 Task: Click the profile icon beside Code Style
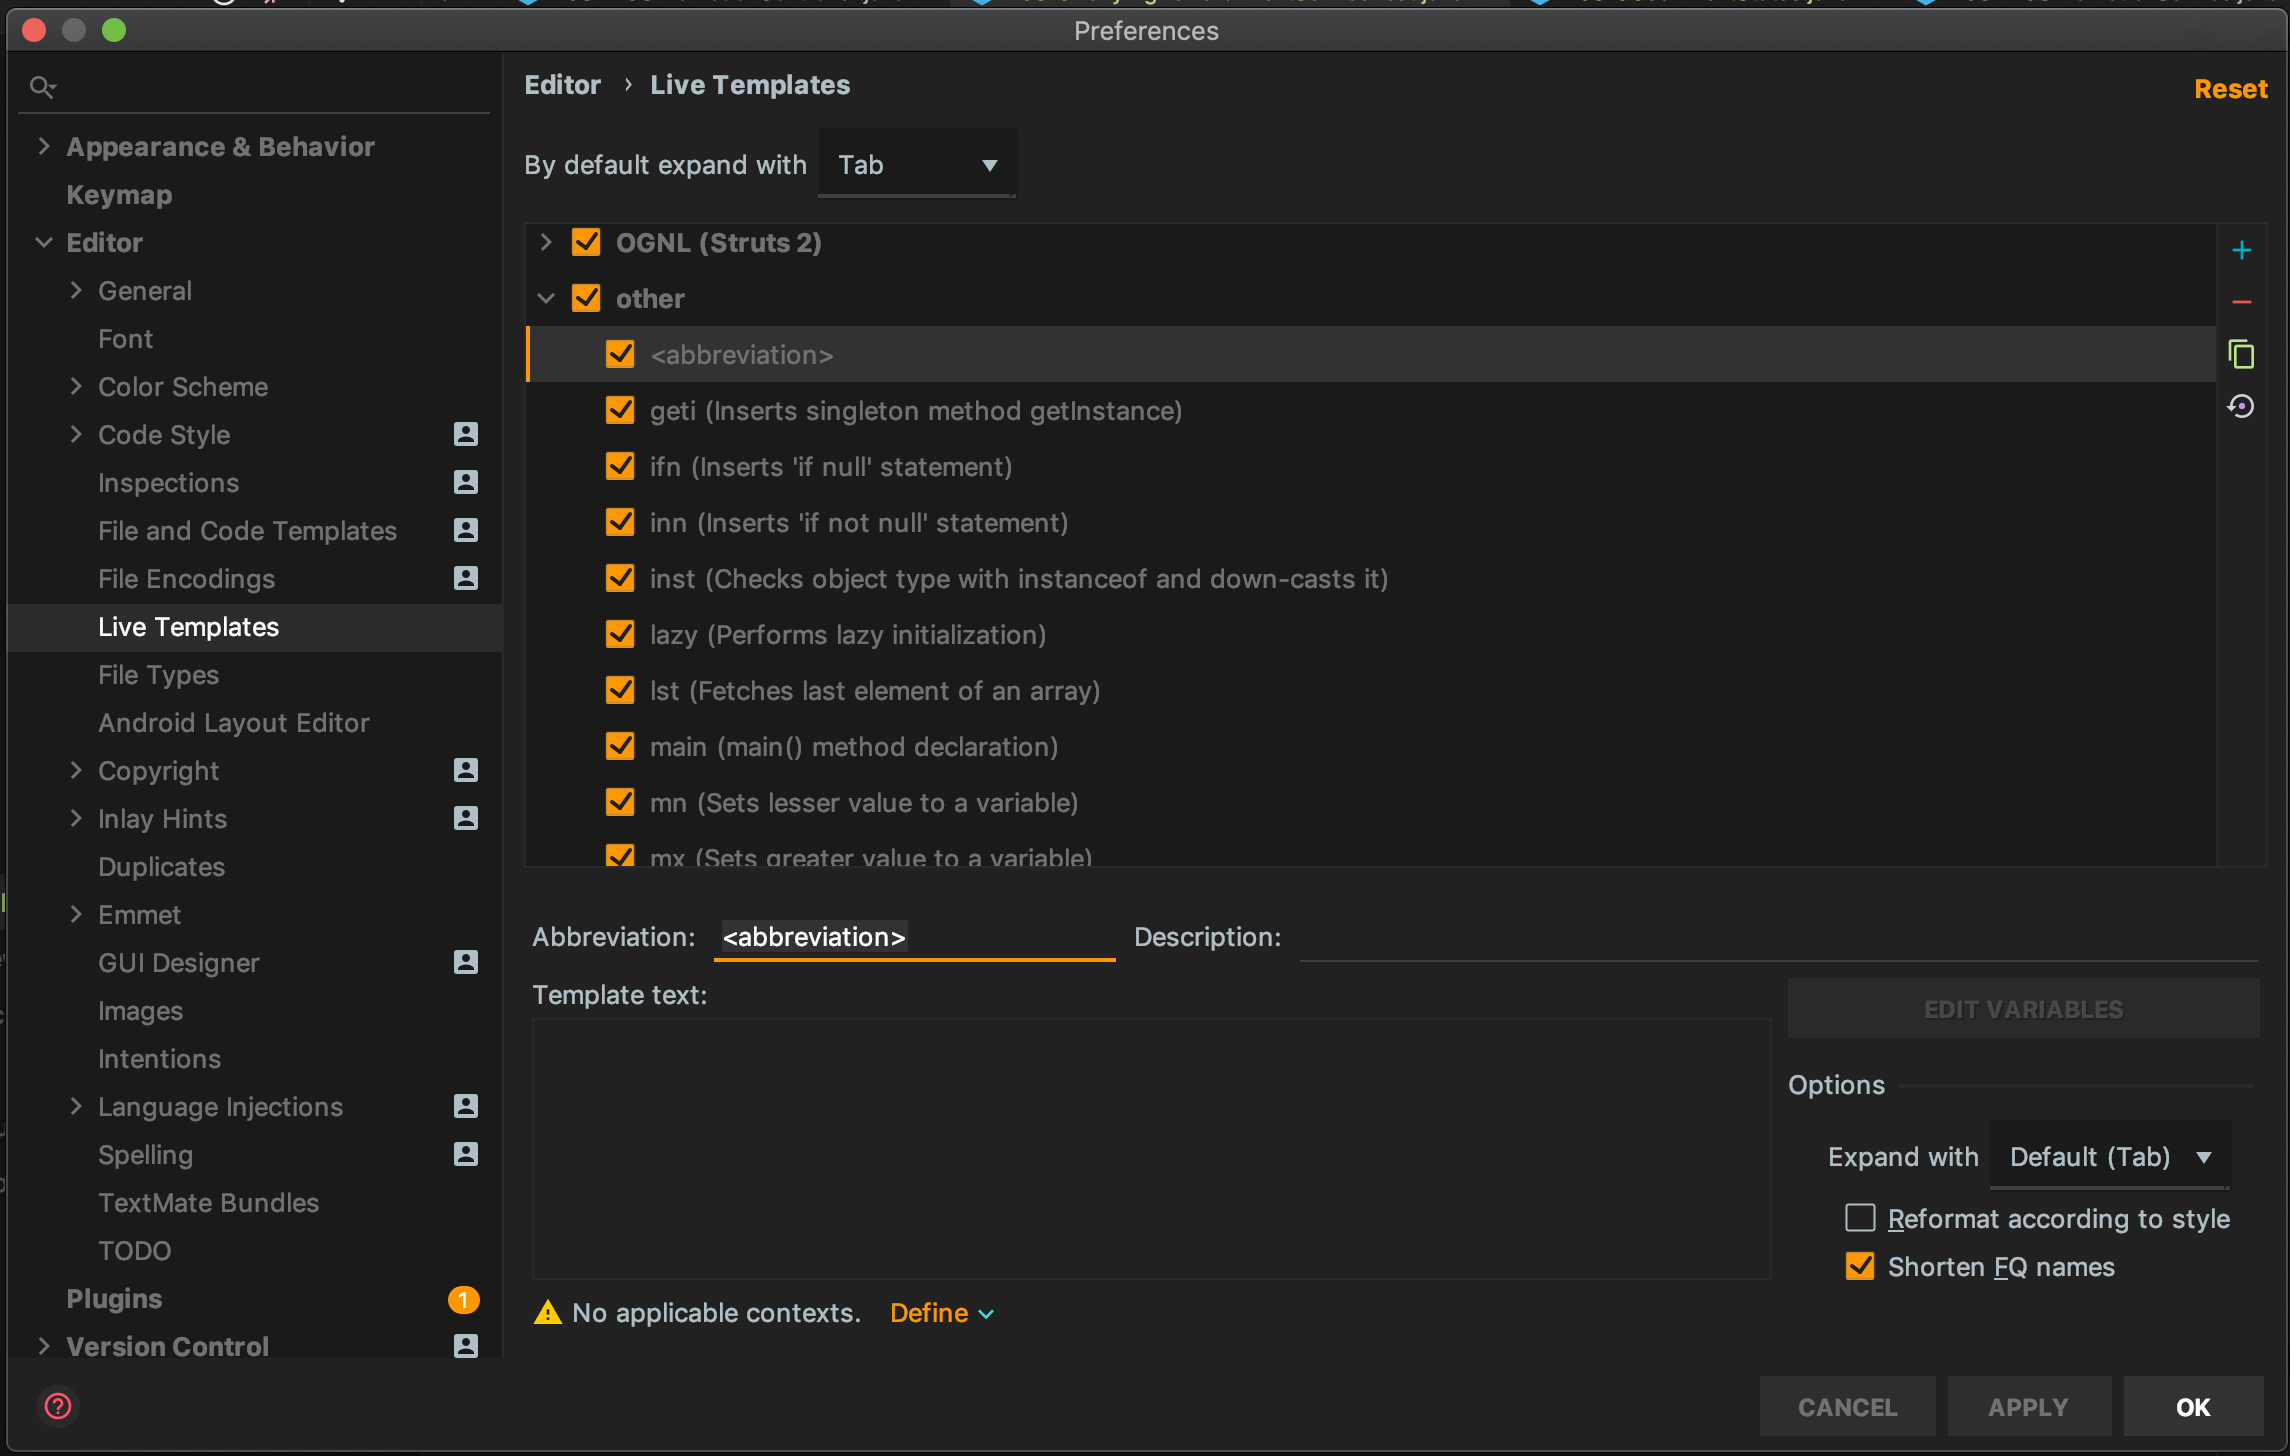coord(465,434)
